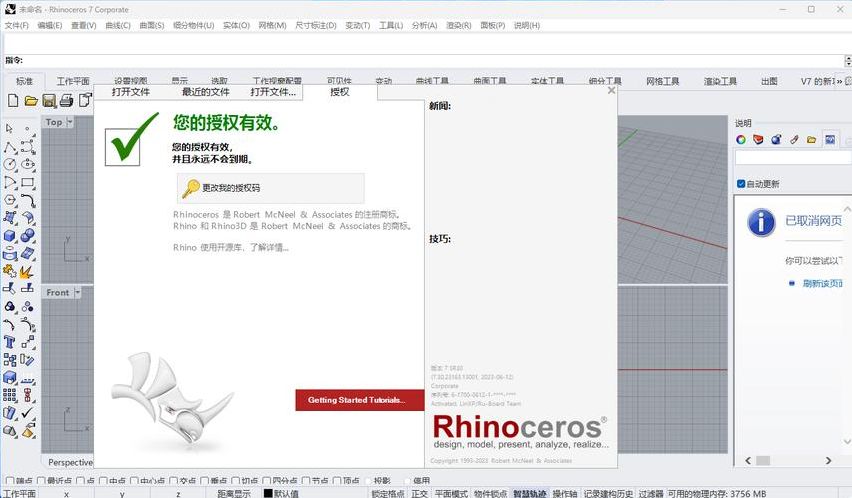
Task: Select the Explode tool icon
Action: [x=27, y=271]
